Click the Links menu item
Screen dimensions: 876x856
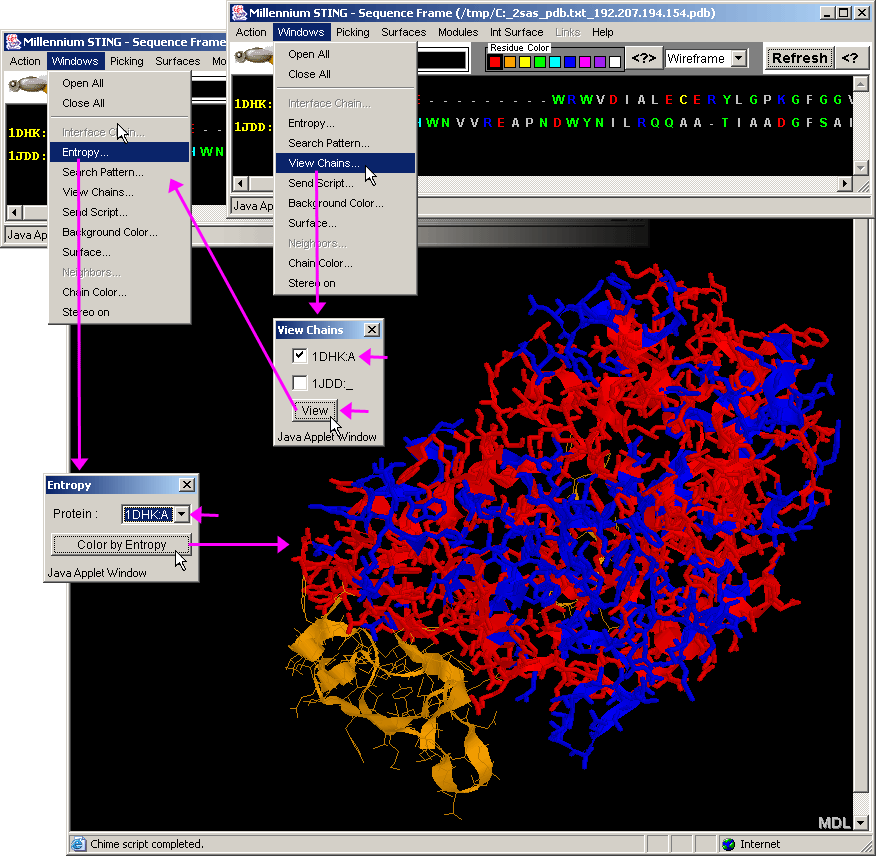[x=568, y=32]
